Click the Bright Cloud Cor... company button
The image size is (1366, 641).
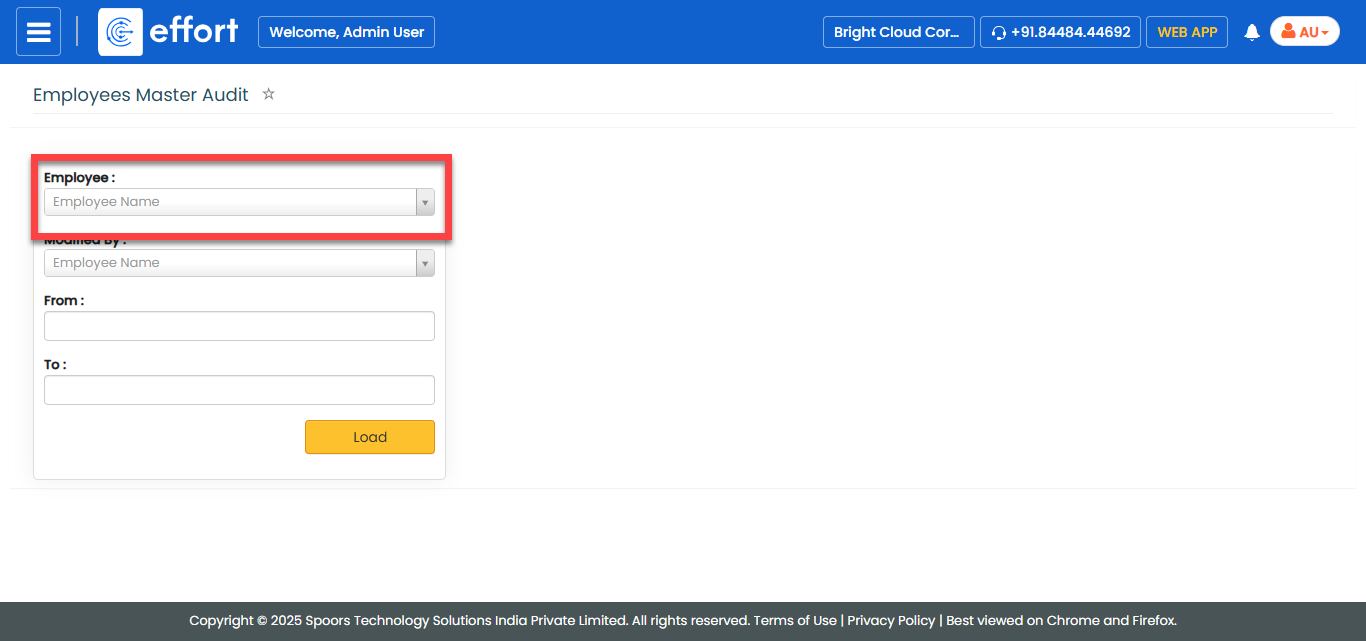(x=897, y=32)
